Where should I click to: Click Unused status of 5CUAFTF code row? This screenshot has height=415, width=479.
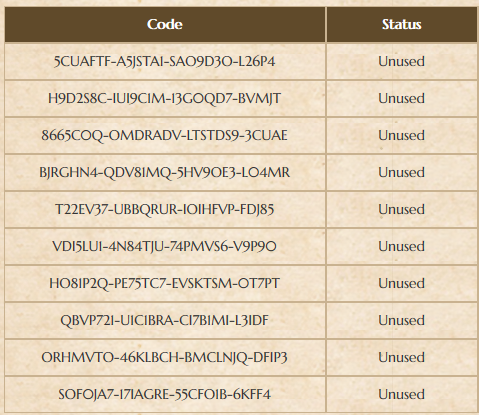pos(402,62)
